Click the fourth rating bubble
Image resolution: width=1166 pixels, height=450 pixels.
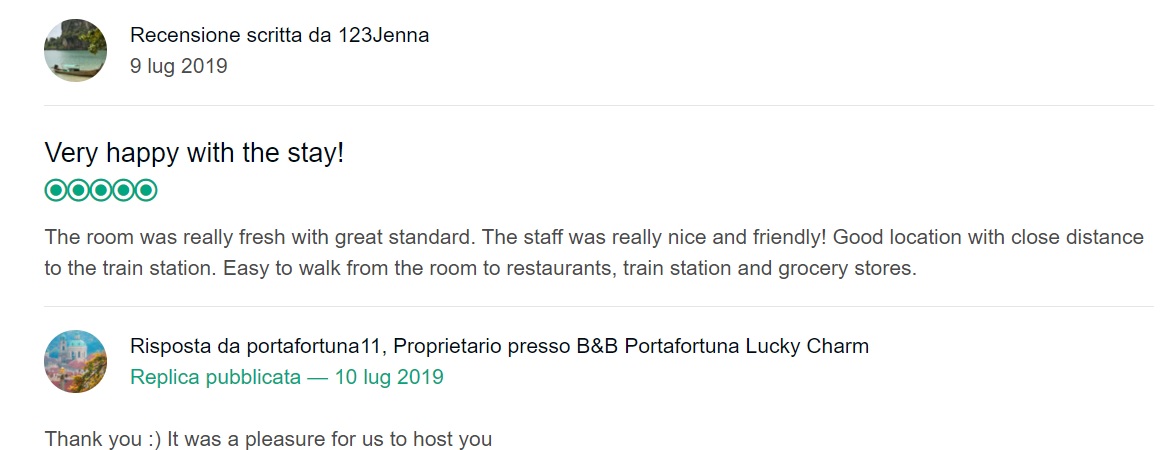coord(123,190)
